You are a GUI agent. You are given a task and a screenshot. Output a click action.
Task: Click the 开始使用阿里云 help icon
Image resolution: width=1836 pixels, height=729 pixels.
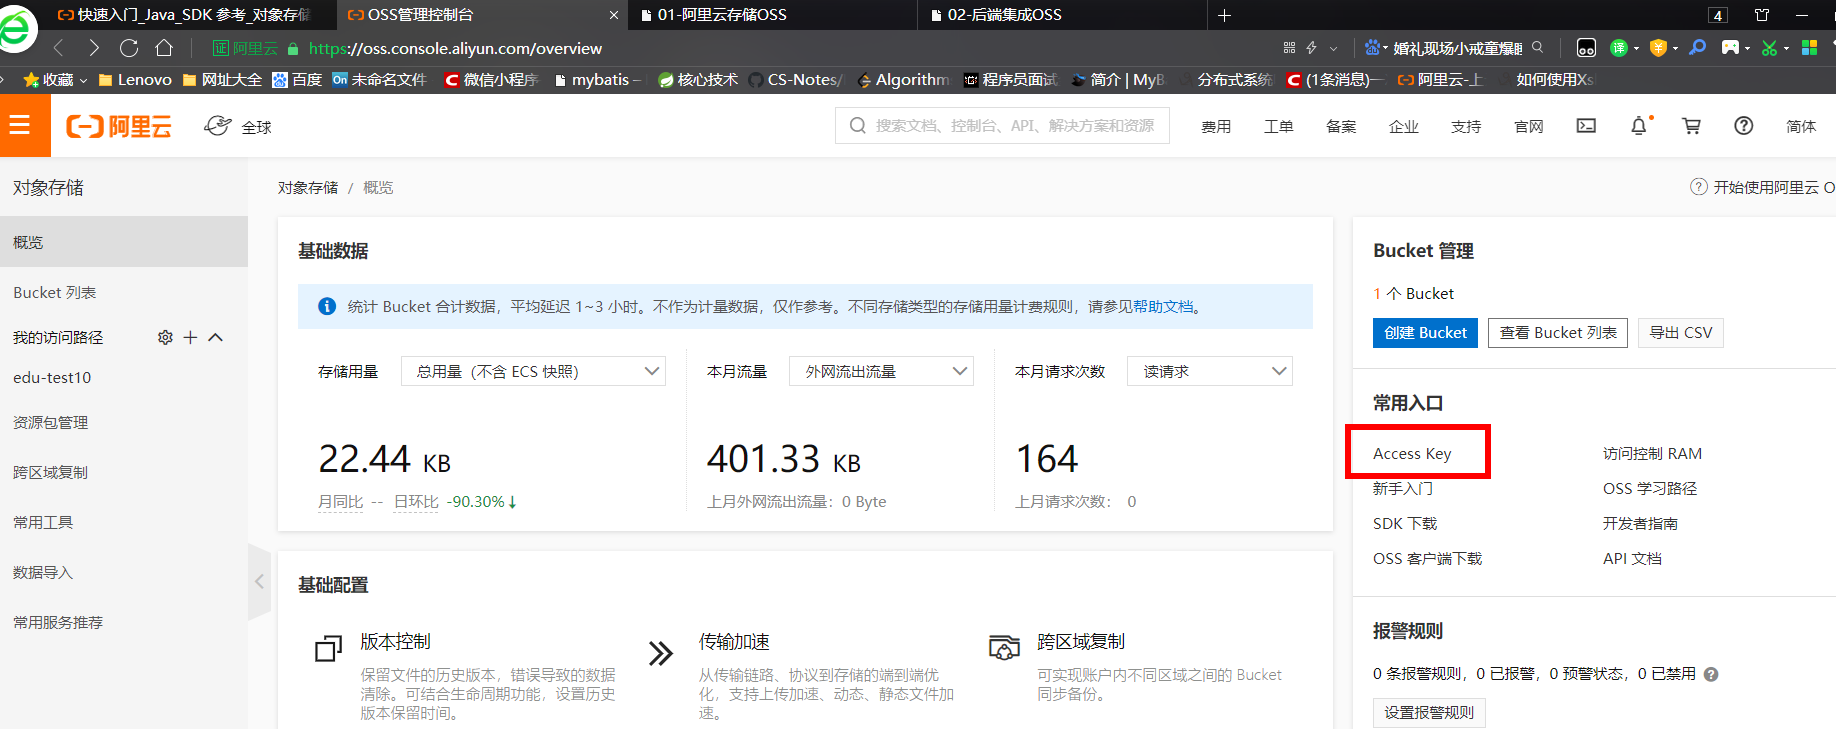(1699, 187)
